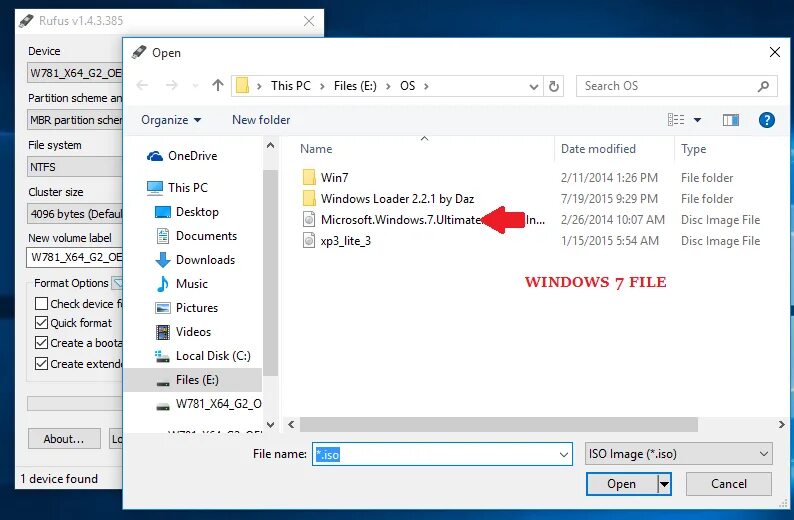Open ISO Image file type dropdown
Screen dimensions: 794x520
coord(679,454)
